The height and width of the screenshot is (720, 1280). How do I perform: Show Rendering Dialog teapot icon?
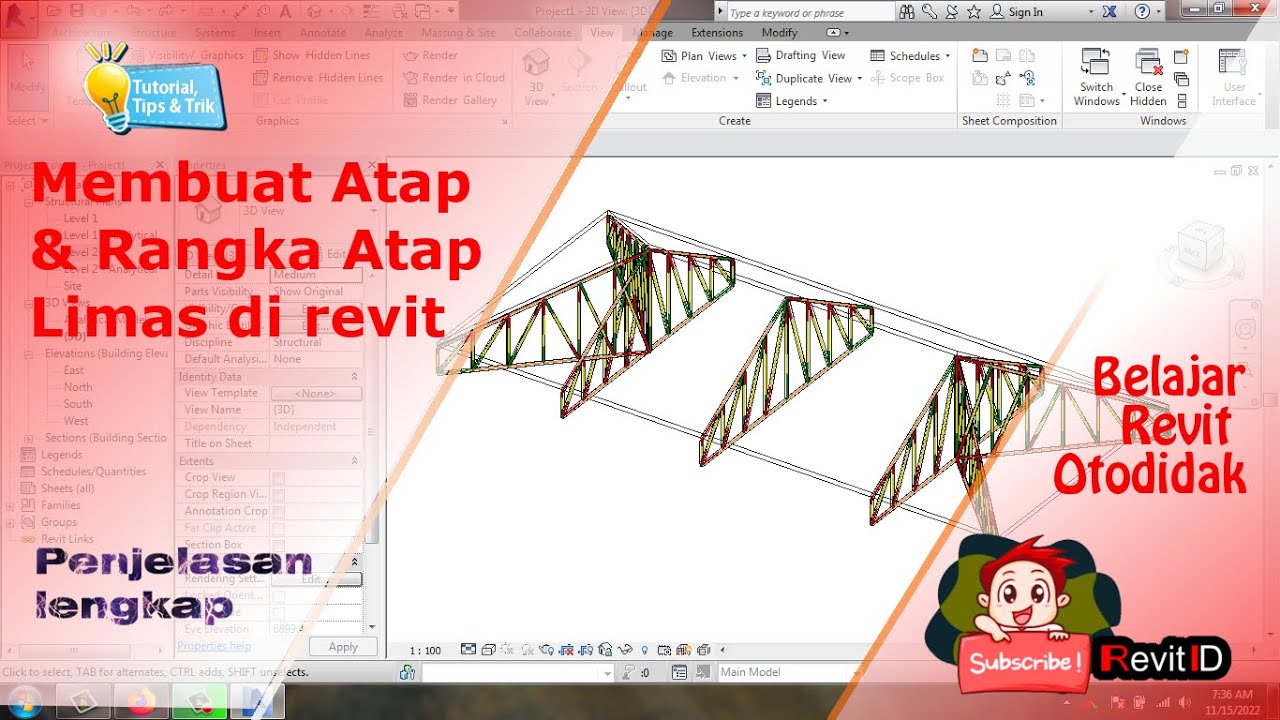click(x=546, y=650)
